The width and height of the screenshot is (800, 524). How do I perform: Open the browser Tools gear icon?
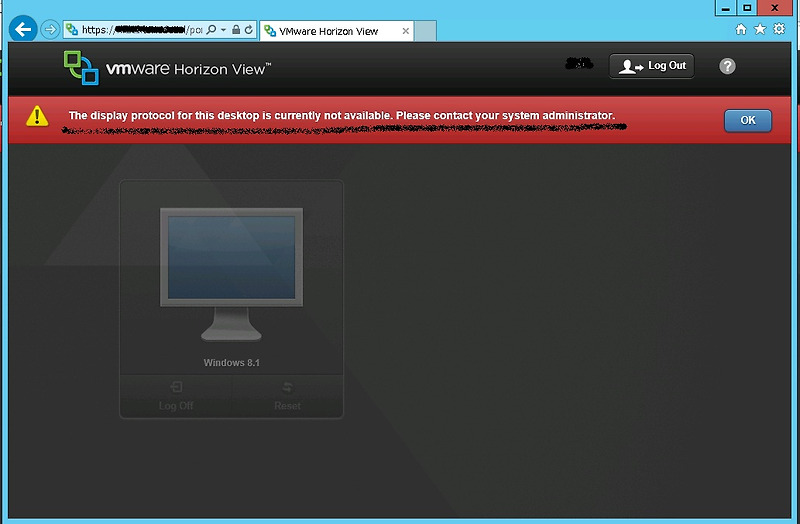point(779,29)
